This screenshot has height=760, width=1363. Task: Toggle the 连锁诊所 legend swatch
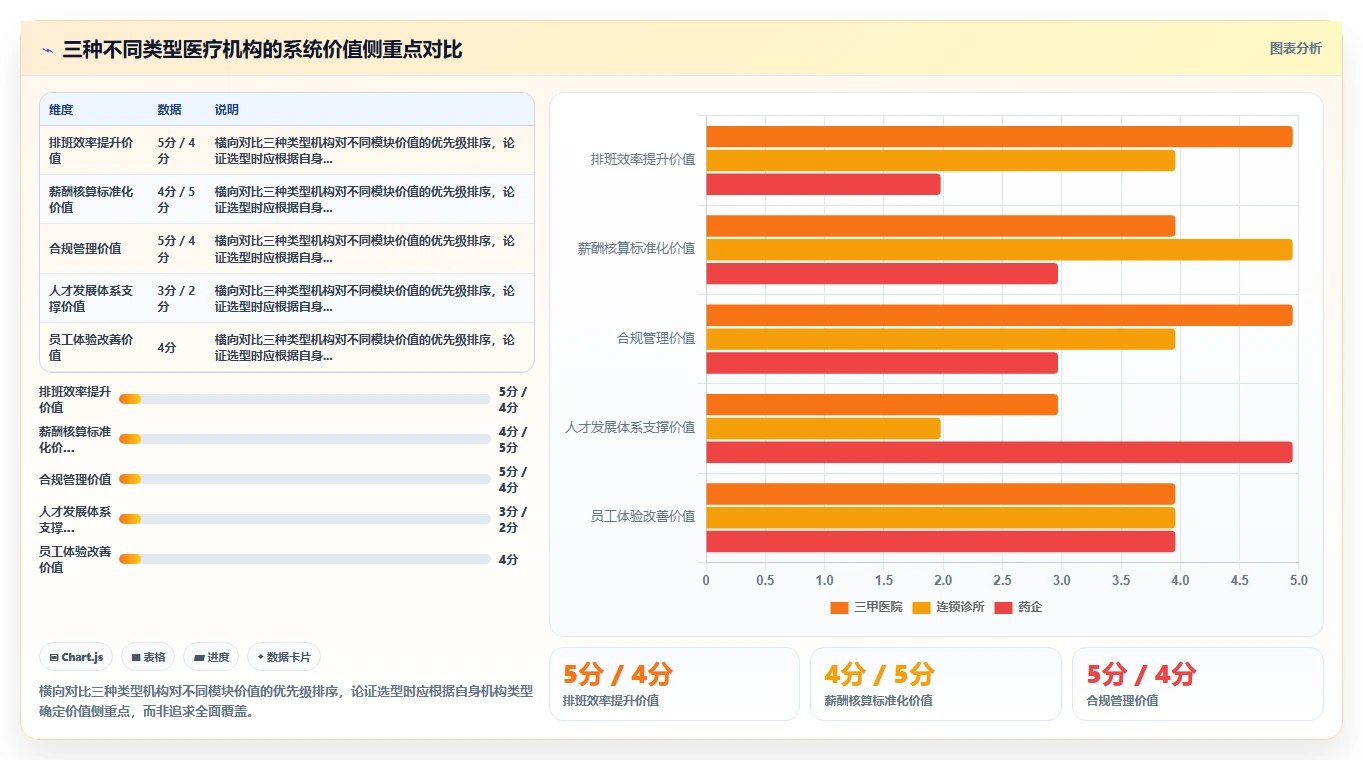point(921,607)
